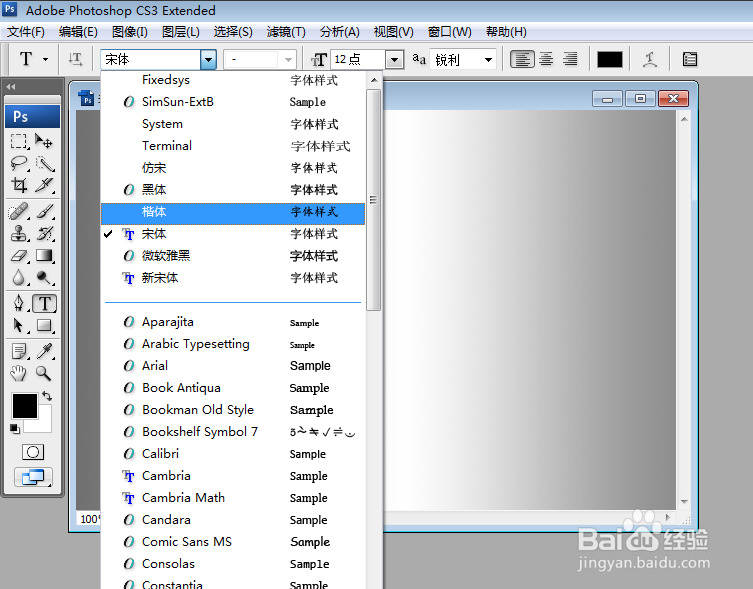The height and width of the screenshot is (589, 753).
Task: Toggle text orientation button
Action: click(x=75, y=60)
